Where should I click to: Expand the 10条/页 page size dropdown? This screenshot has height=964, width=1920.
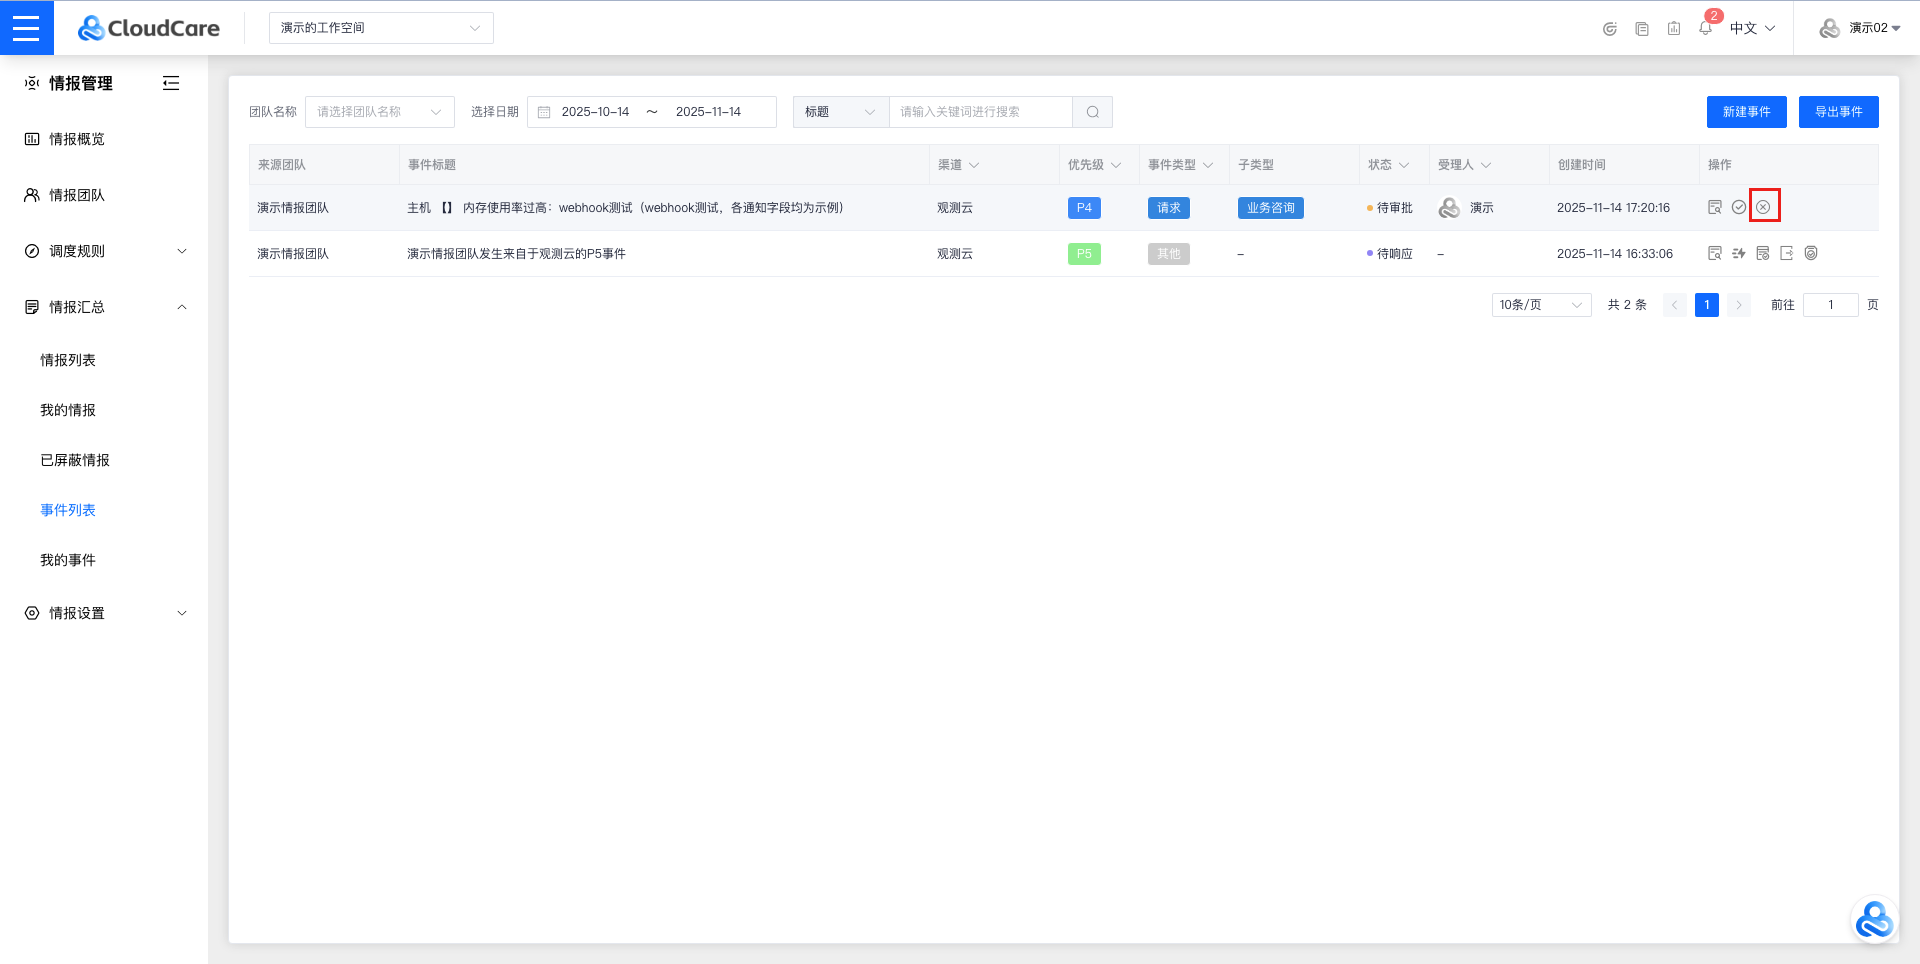(1540, 305)
